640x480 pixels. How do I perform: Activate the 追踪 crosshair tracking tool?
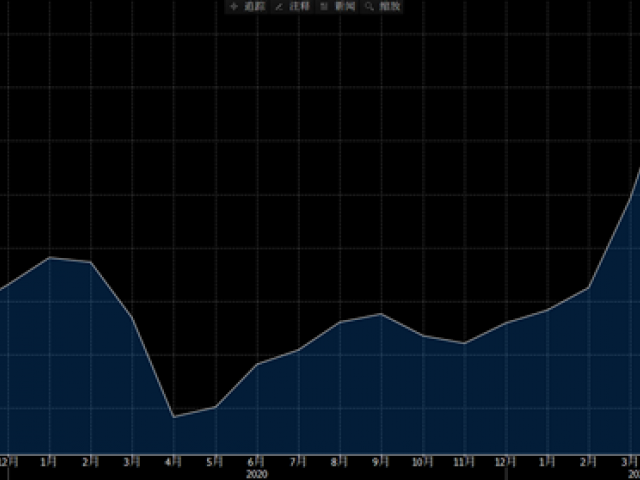click(x=241, y=7)
